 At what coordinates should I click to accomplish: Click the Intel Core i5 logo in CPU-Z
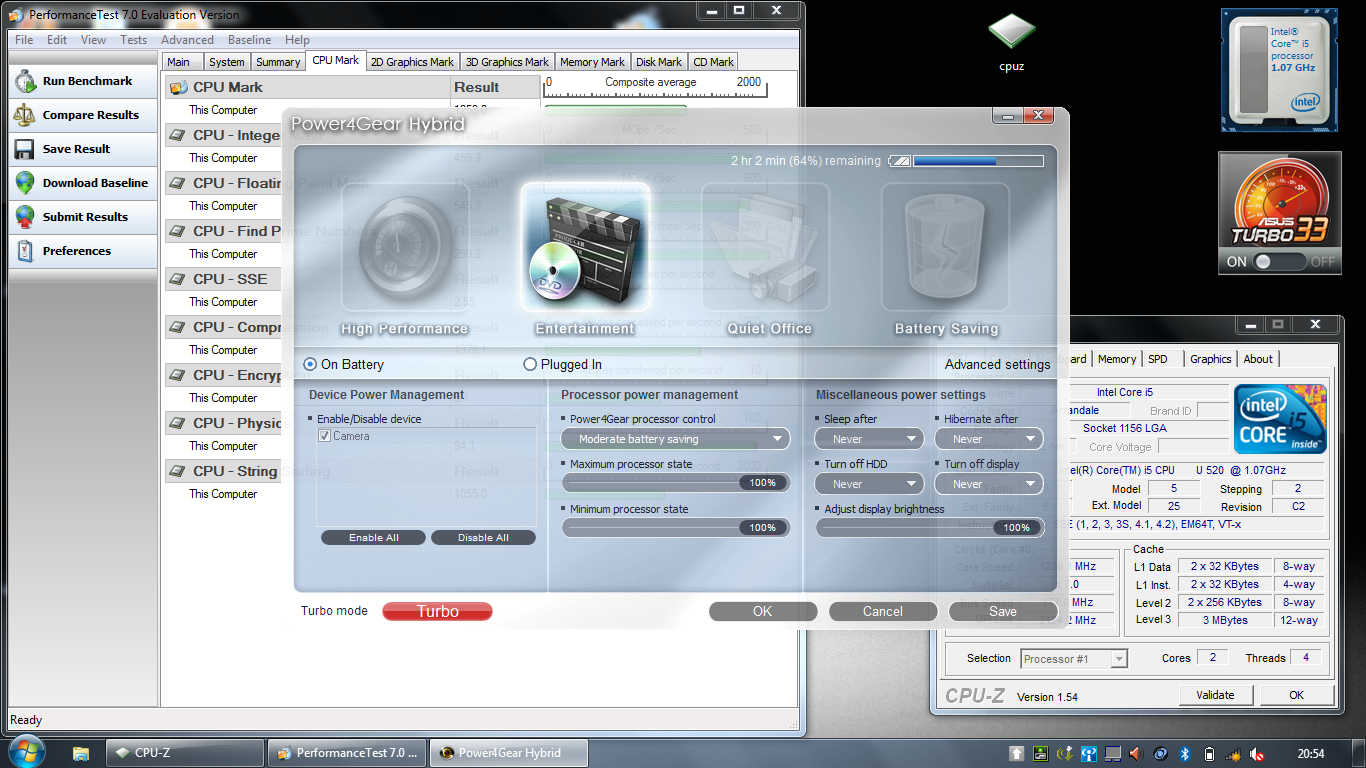(1281, 419)
